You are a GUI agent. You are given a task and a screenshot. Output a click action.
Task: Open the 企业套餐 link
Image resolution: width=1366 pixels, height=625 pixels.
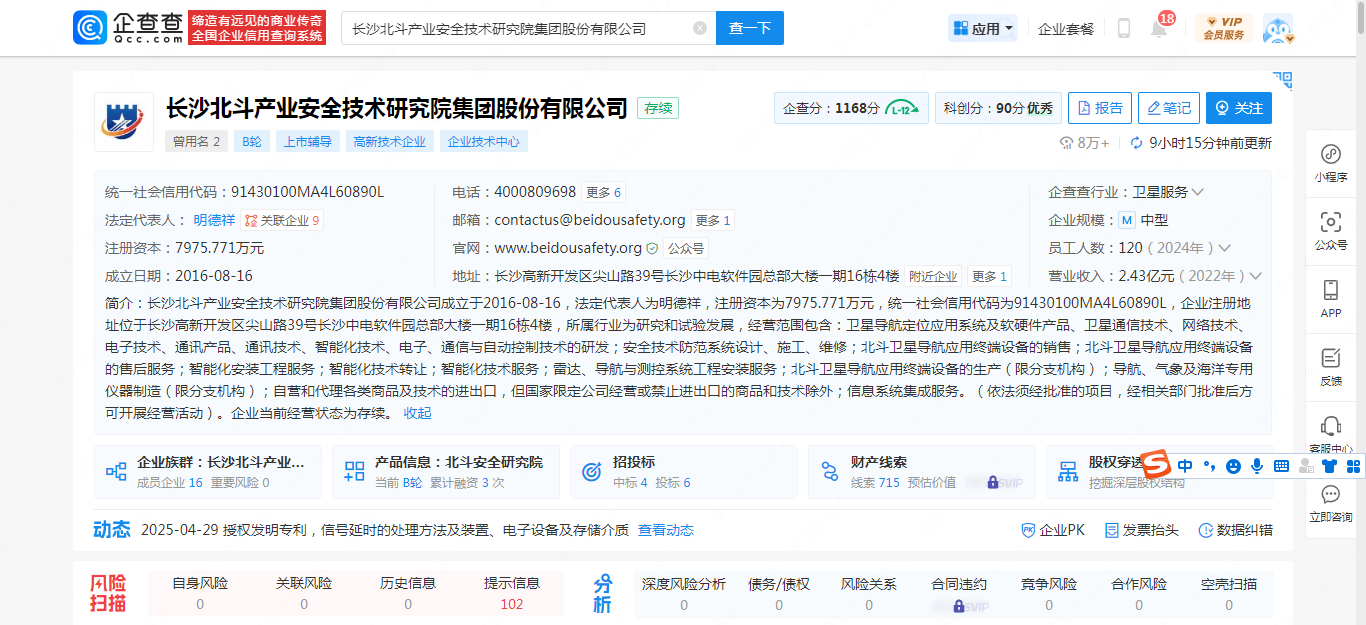(1066, 29)
